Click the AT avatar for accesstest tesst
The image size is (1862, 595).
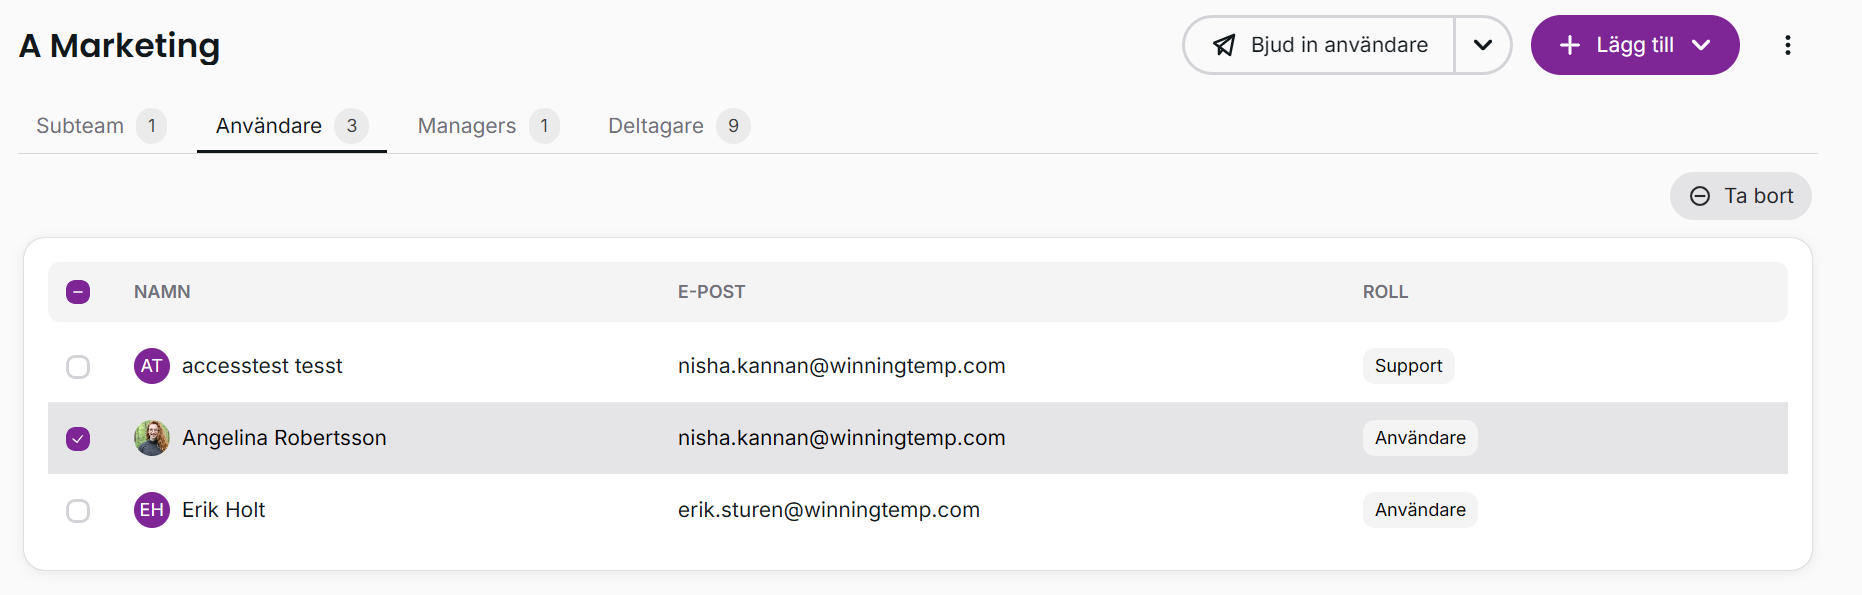pos(151,366)
